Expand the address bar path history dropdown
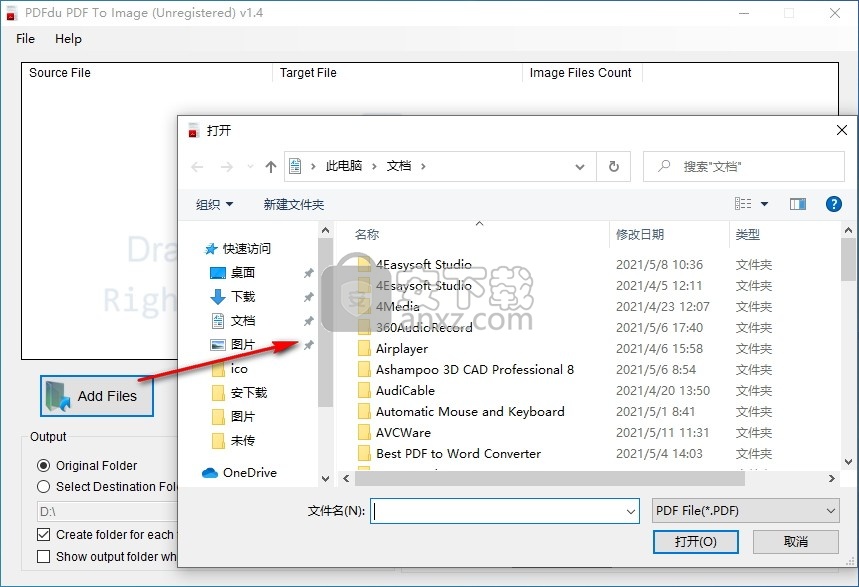Screen dimensions: 859x587 580,167
